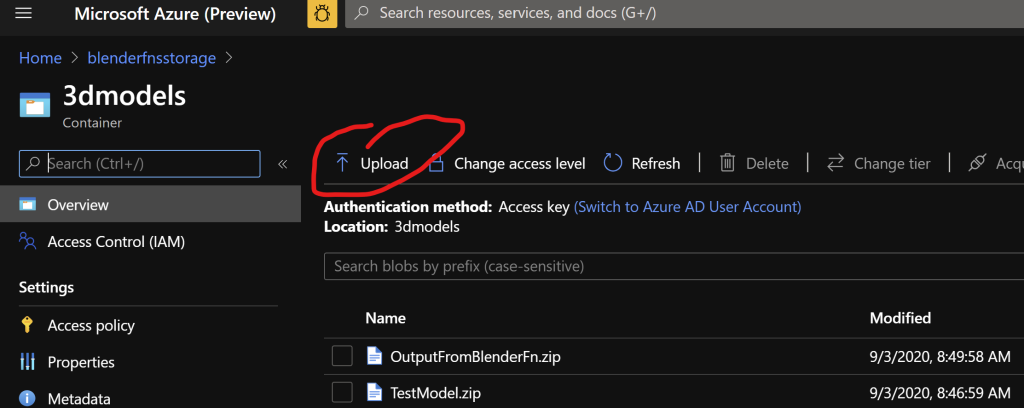Click the Properties bars icon
The image size is (1024, 408).
click(x=27, y=362)
